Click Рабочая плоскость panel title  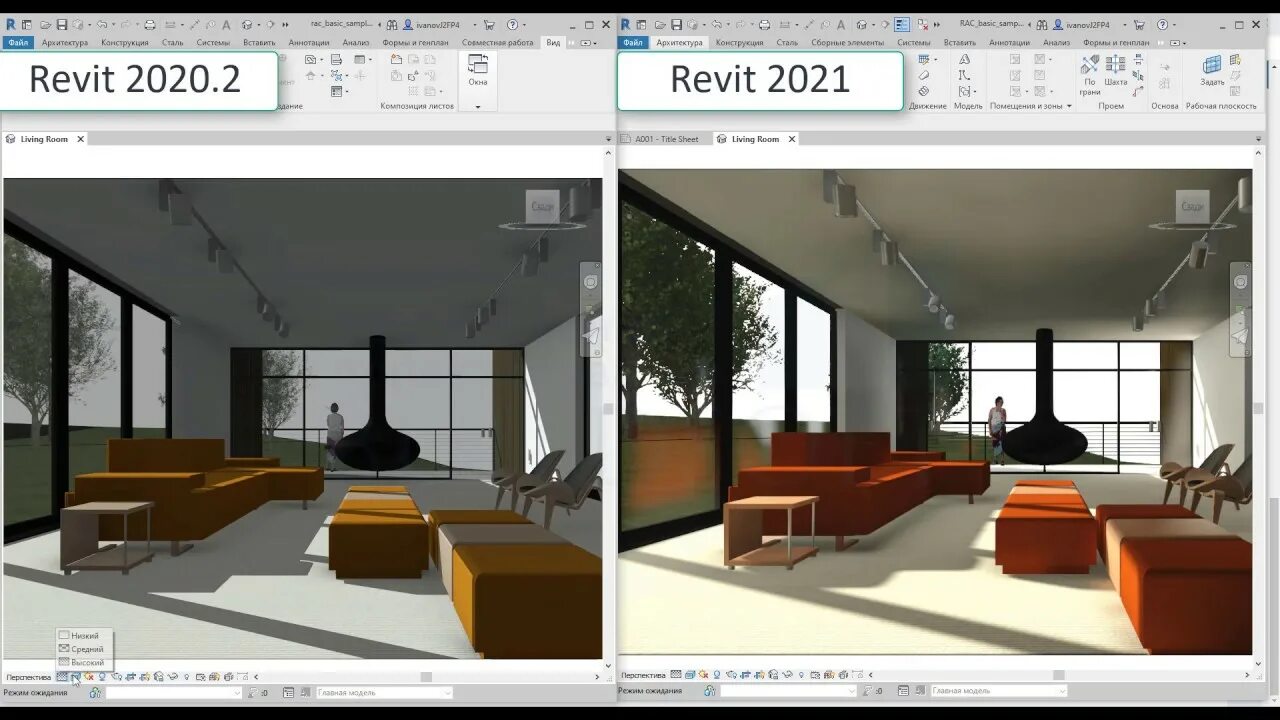point(1221,106)
